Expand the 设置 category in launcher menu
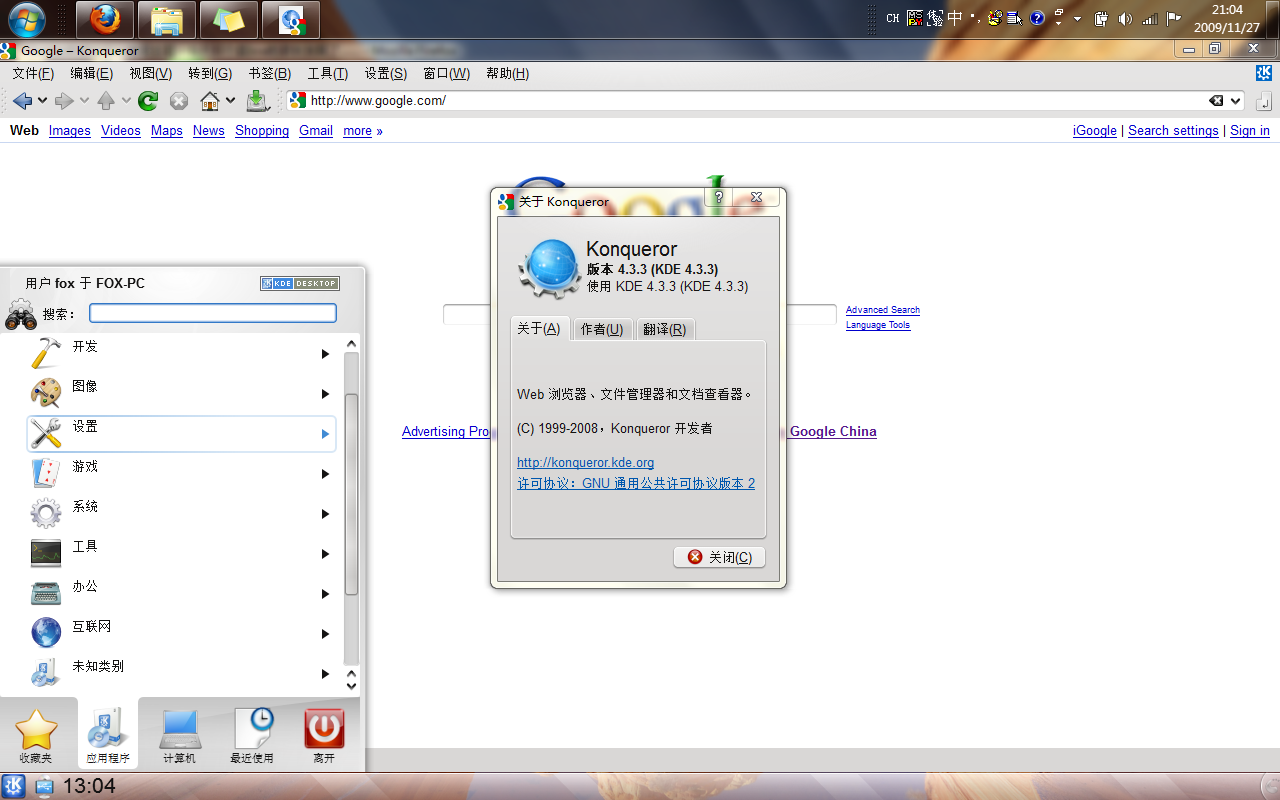 pyautogui.click(x=181, y=433)
